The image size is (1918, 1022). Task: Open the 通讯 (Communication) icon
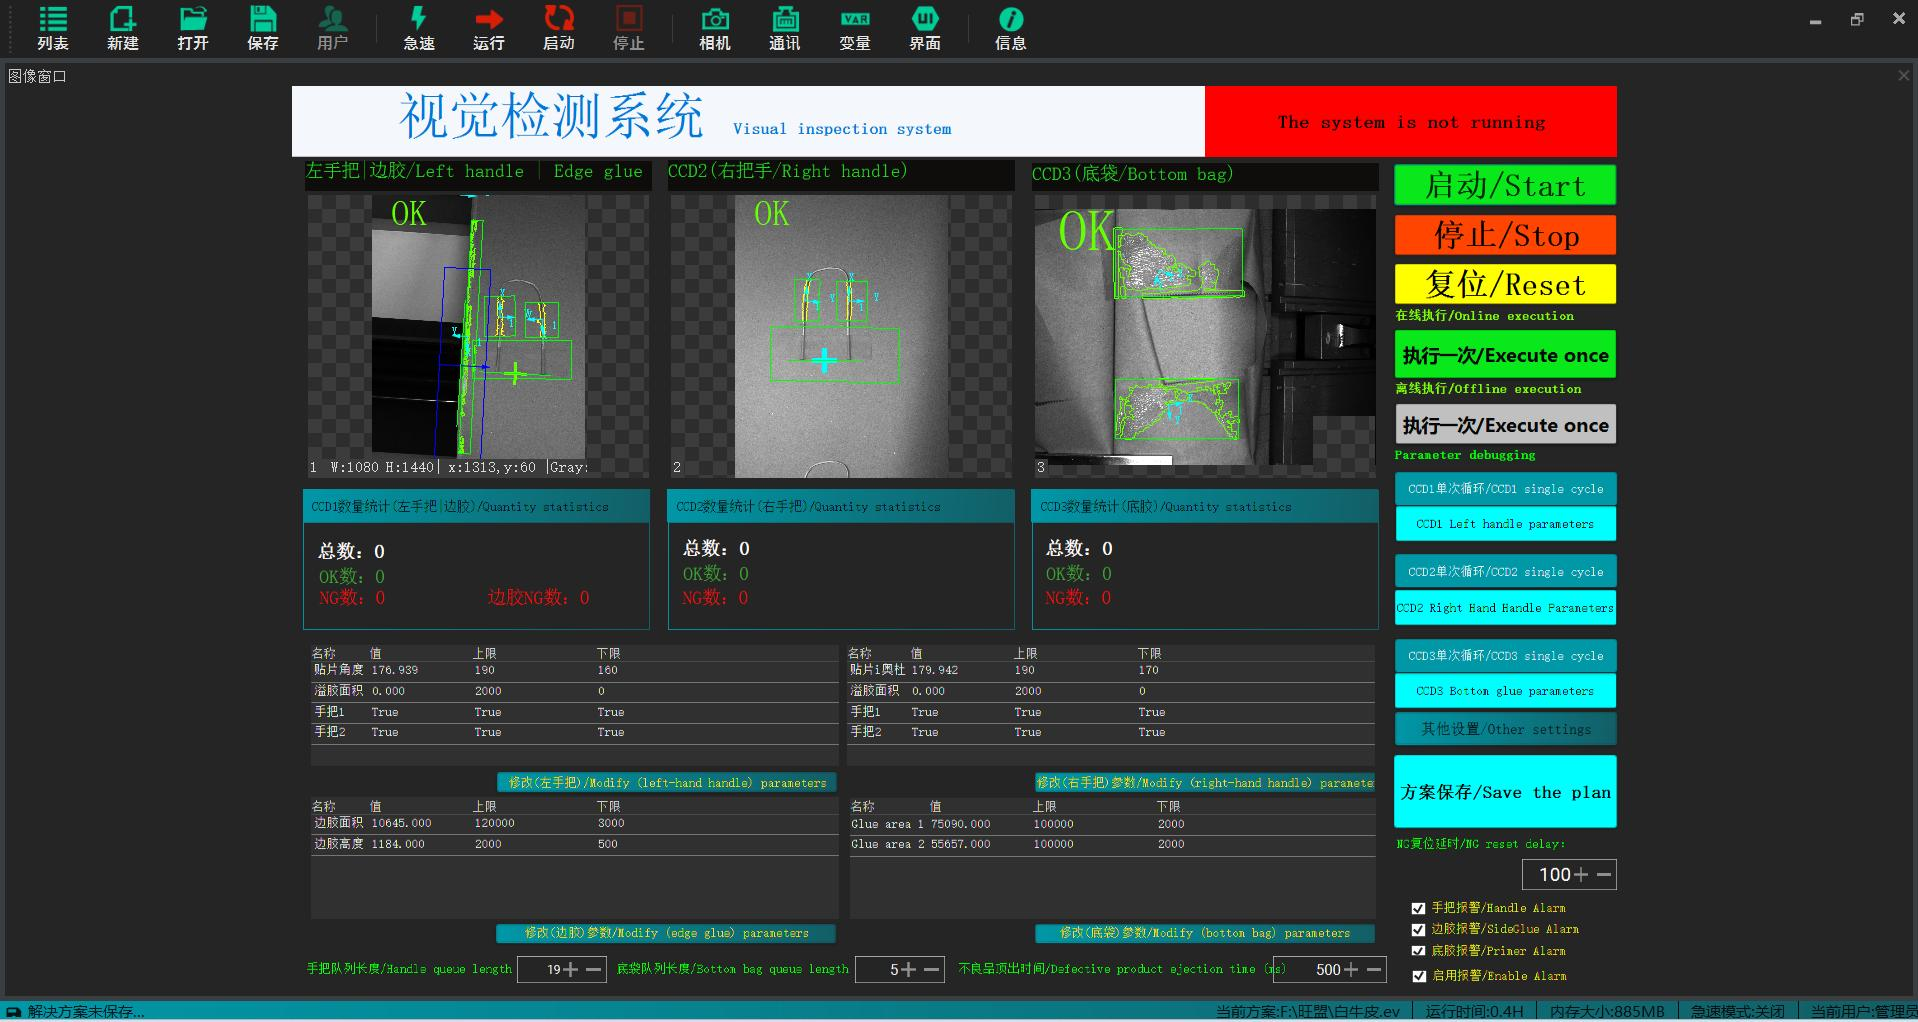785,28
